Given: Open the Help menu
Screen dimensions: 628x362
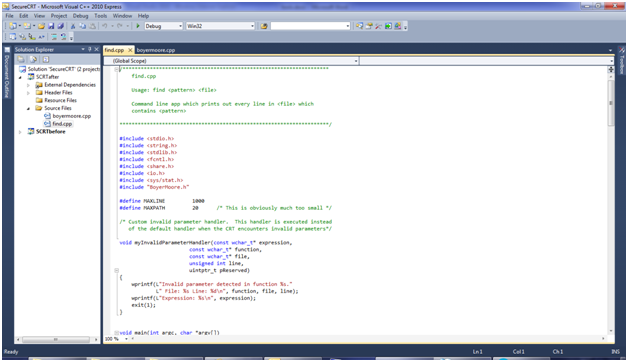Looking at the screenshot, I should pos(143,16).
